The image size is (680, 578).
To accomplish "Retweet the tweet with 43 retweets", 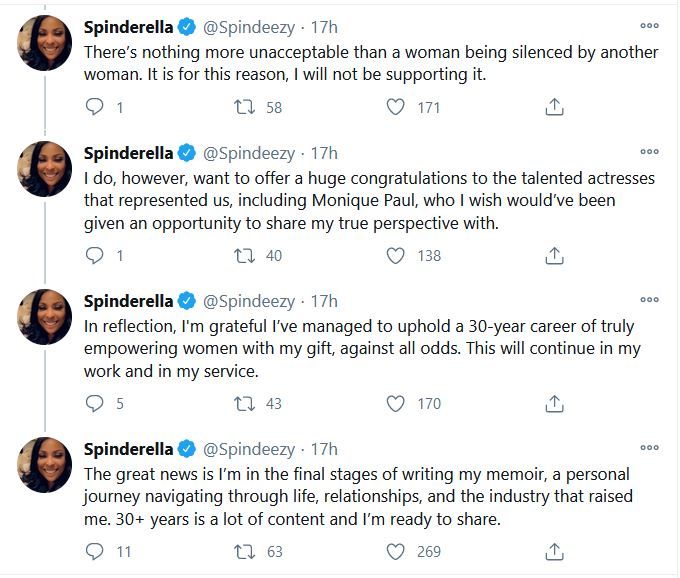I will coord(245,403).
